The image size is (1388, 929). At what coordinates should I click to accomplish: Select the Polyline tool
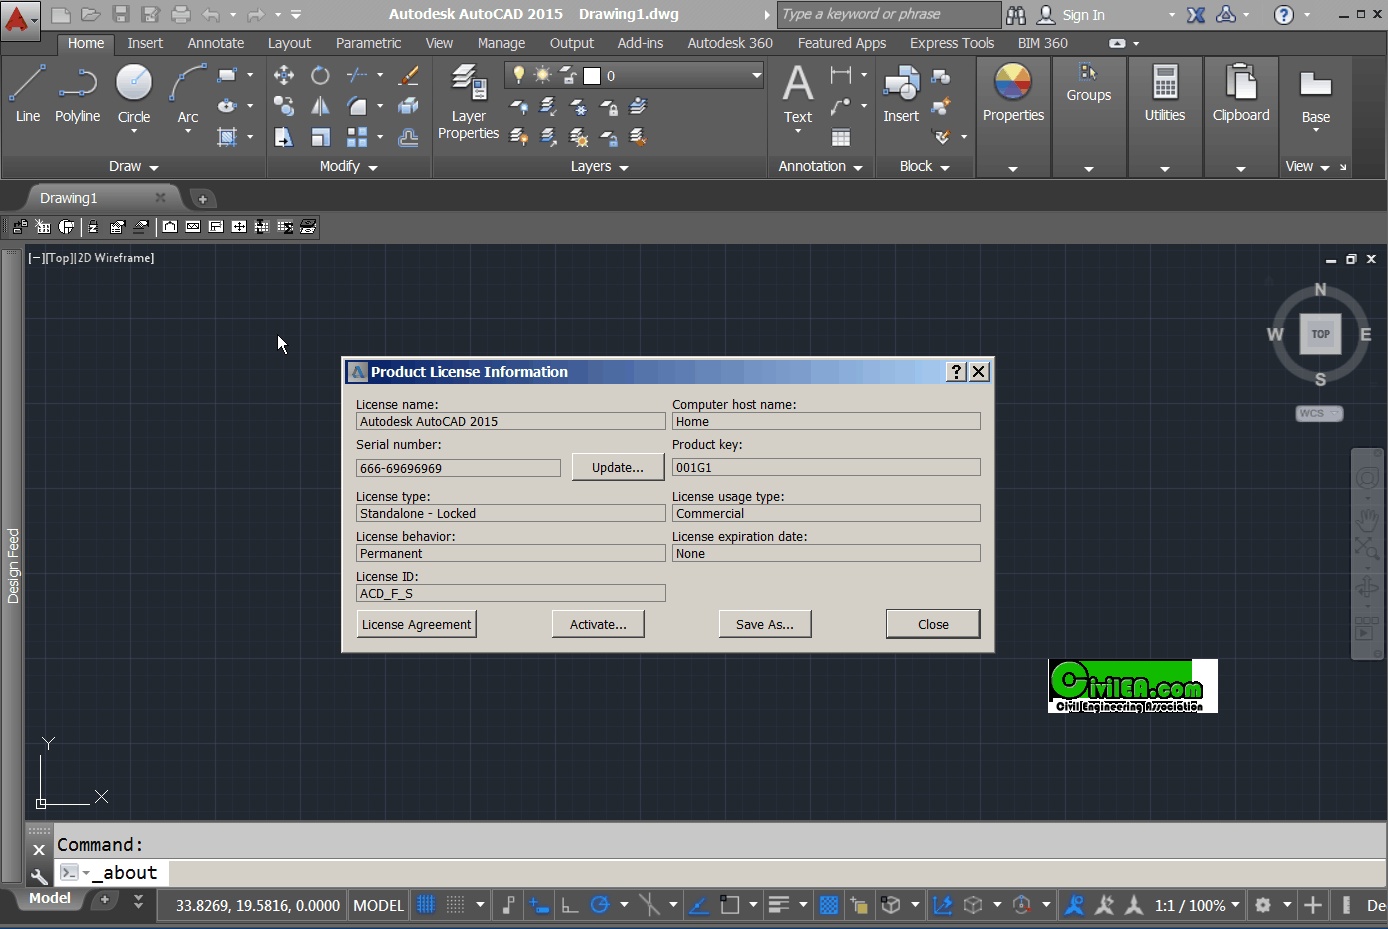click(x=77, y=93)
